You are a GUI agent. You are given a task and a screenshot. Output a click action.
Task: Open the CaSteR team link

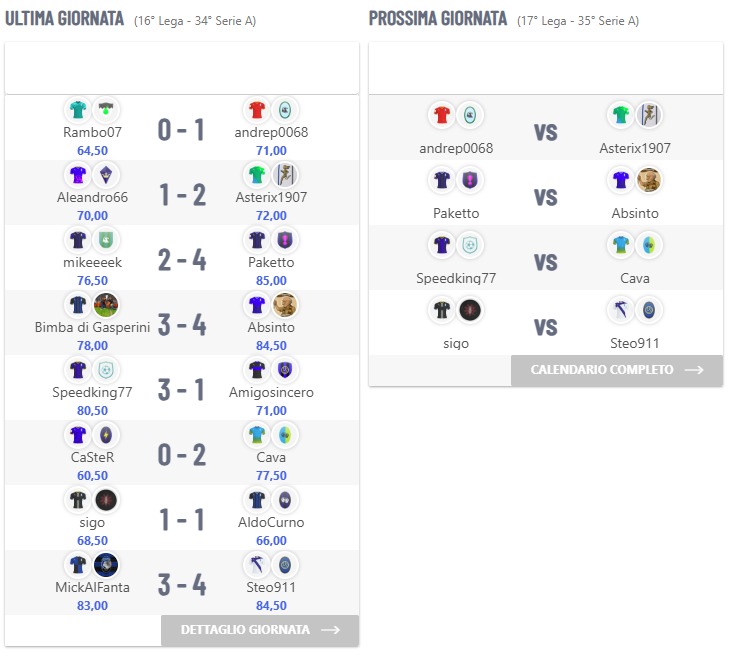(x=92, y=457)
